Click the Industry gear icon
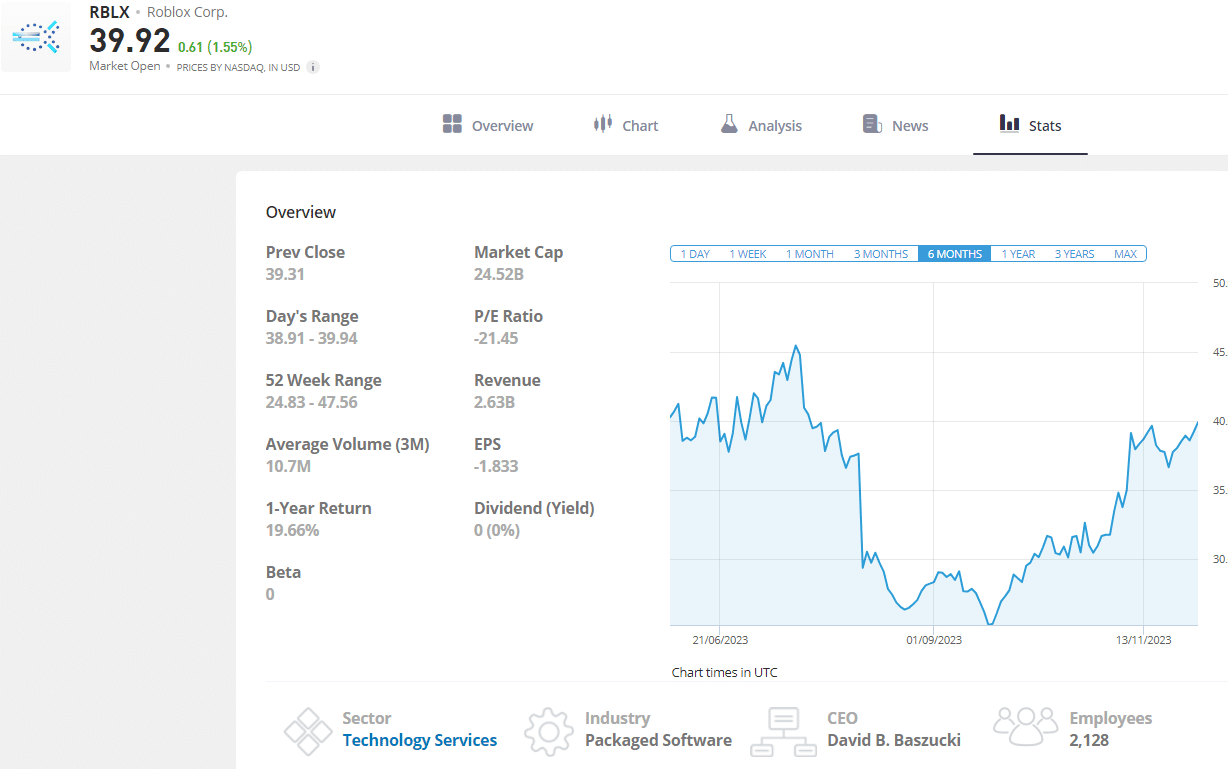1228x769 pixels. 548,729
